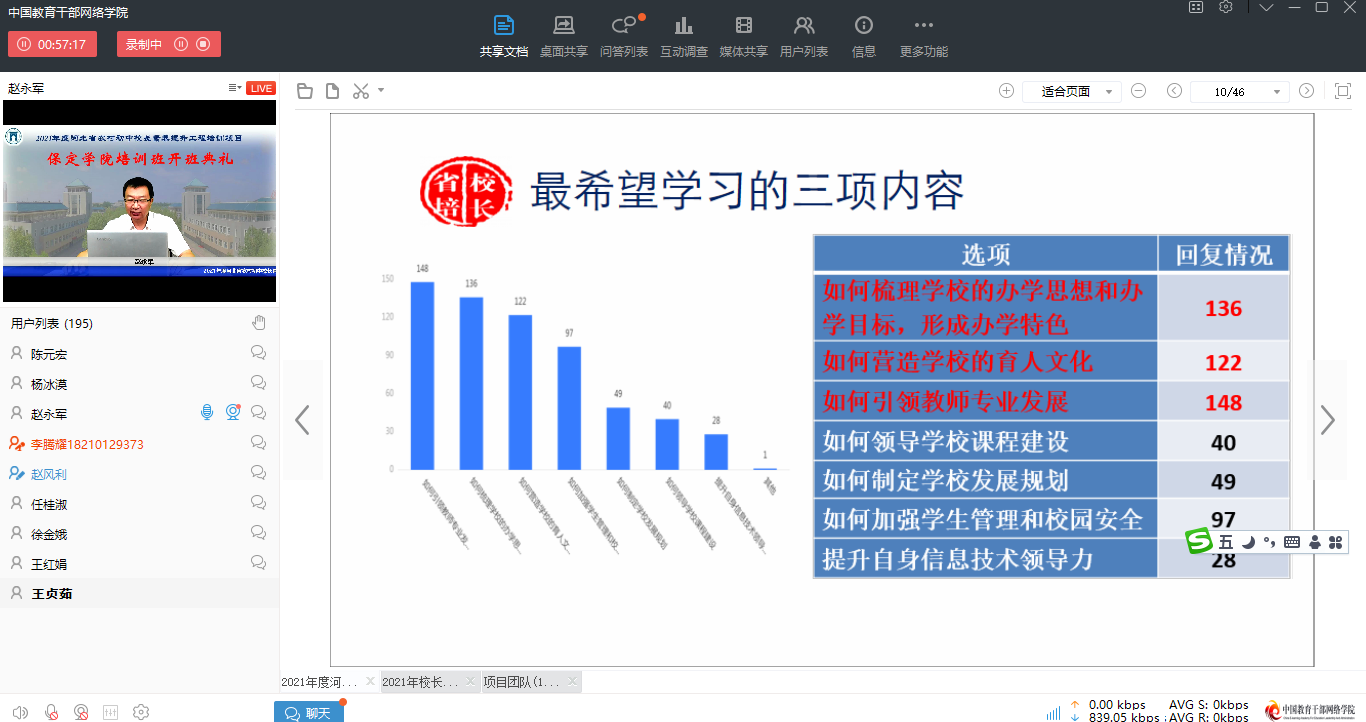Viewport: 1366px width, 722px height.
Task: Click the raise hand icon in user list
Action: [x=258, y=322]
